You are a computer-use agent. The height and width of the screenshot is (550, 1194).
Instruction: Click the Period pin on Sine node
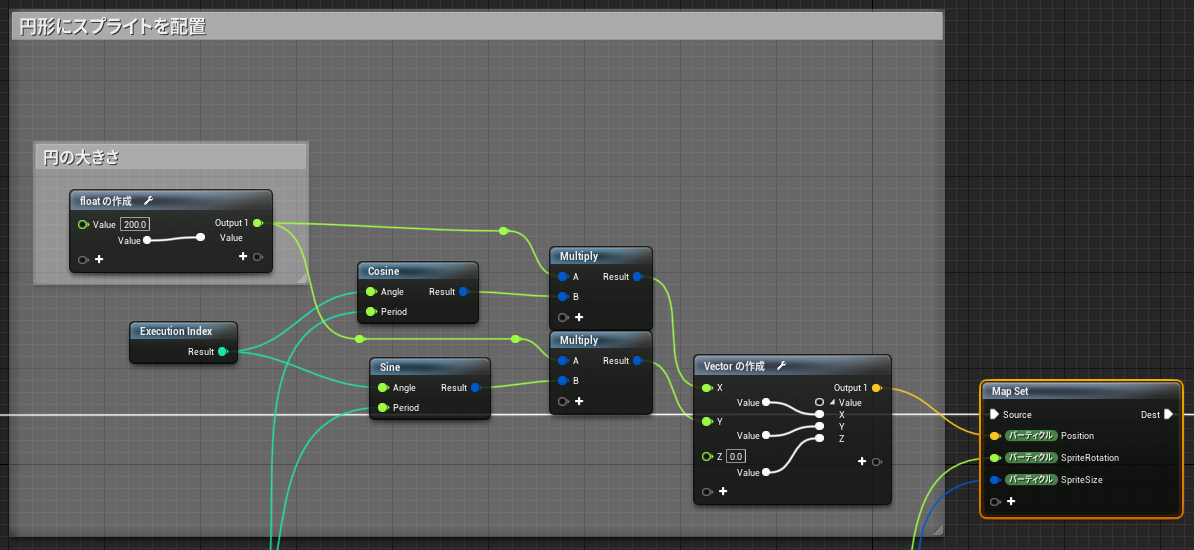point(383,408)
